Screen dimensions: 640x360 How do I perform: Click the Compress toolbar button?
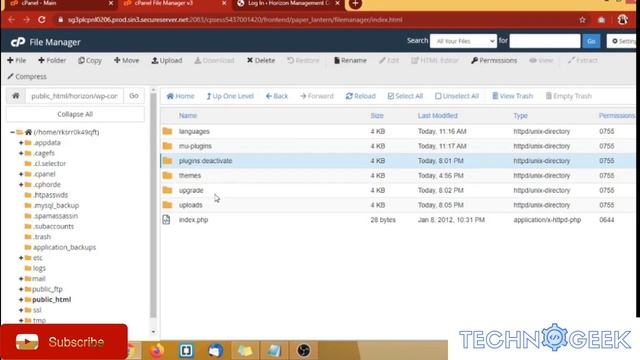click(x=27, y=76)
